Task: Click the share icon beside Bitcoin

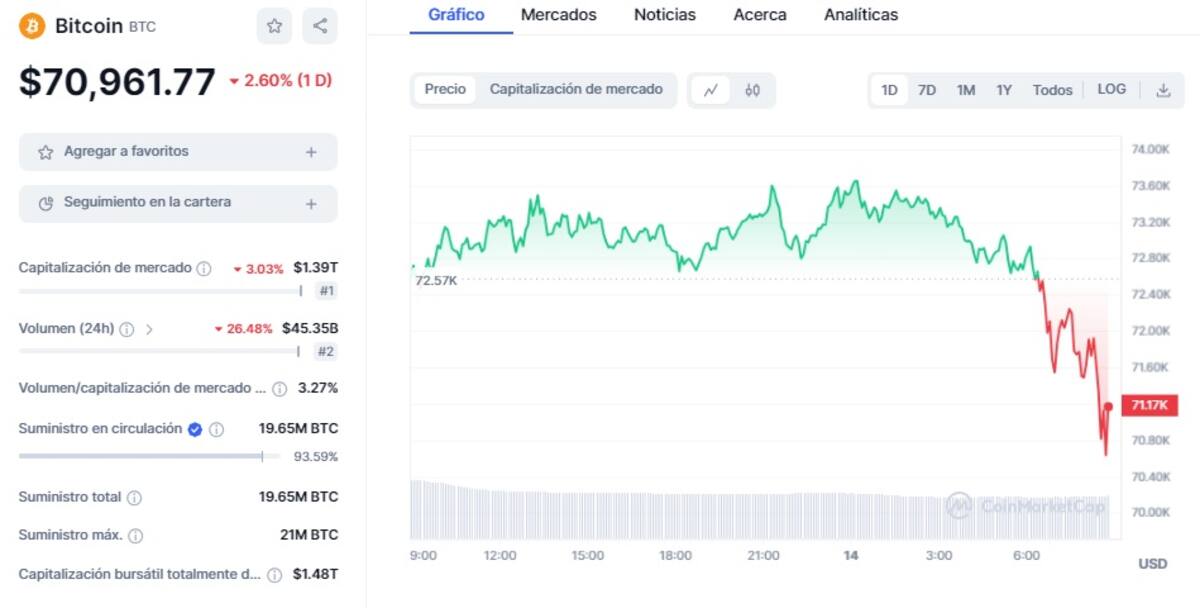Action: tap(320, 26)
